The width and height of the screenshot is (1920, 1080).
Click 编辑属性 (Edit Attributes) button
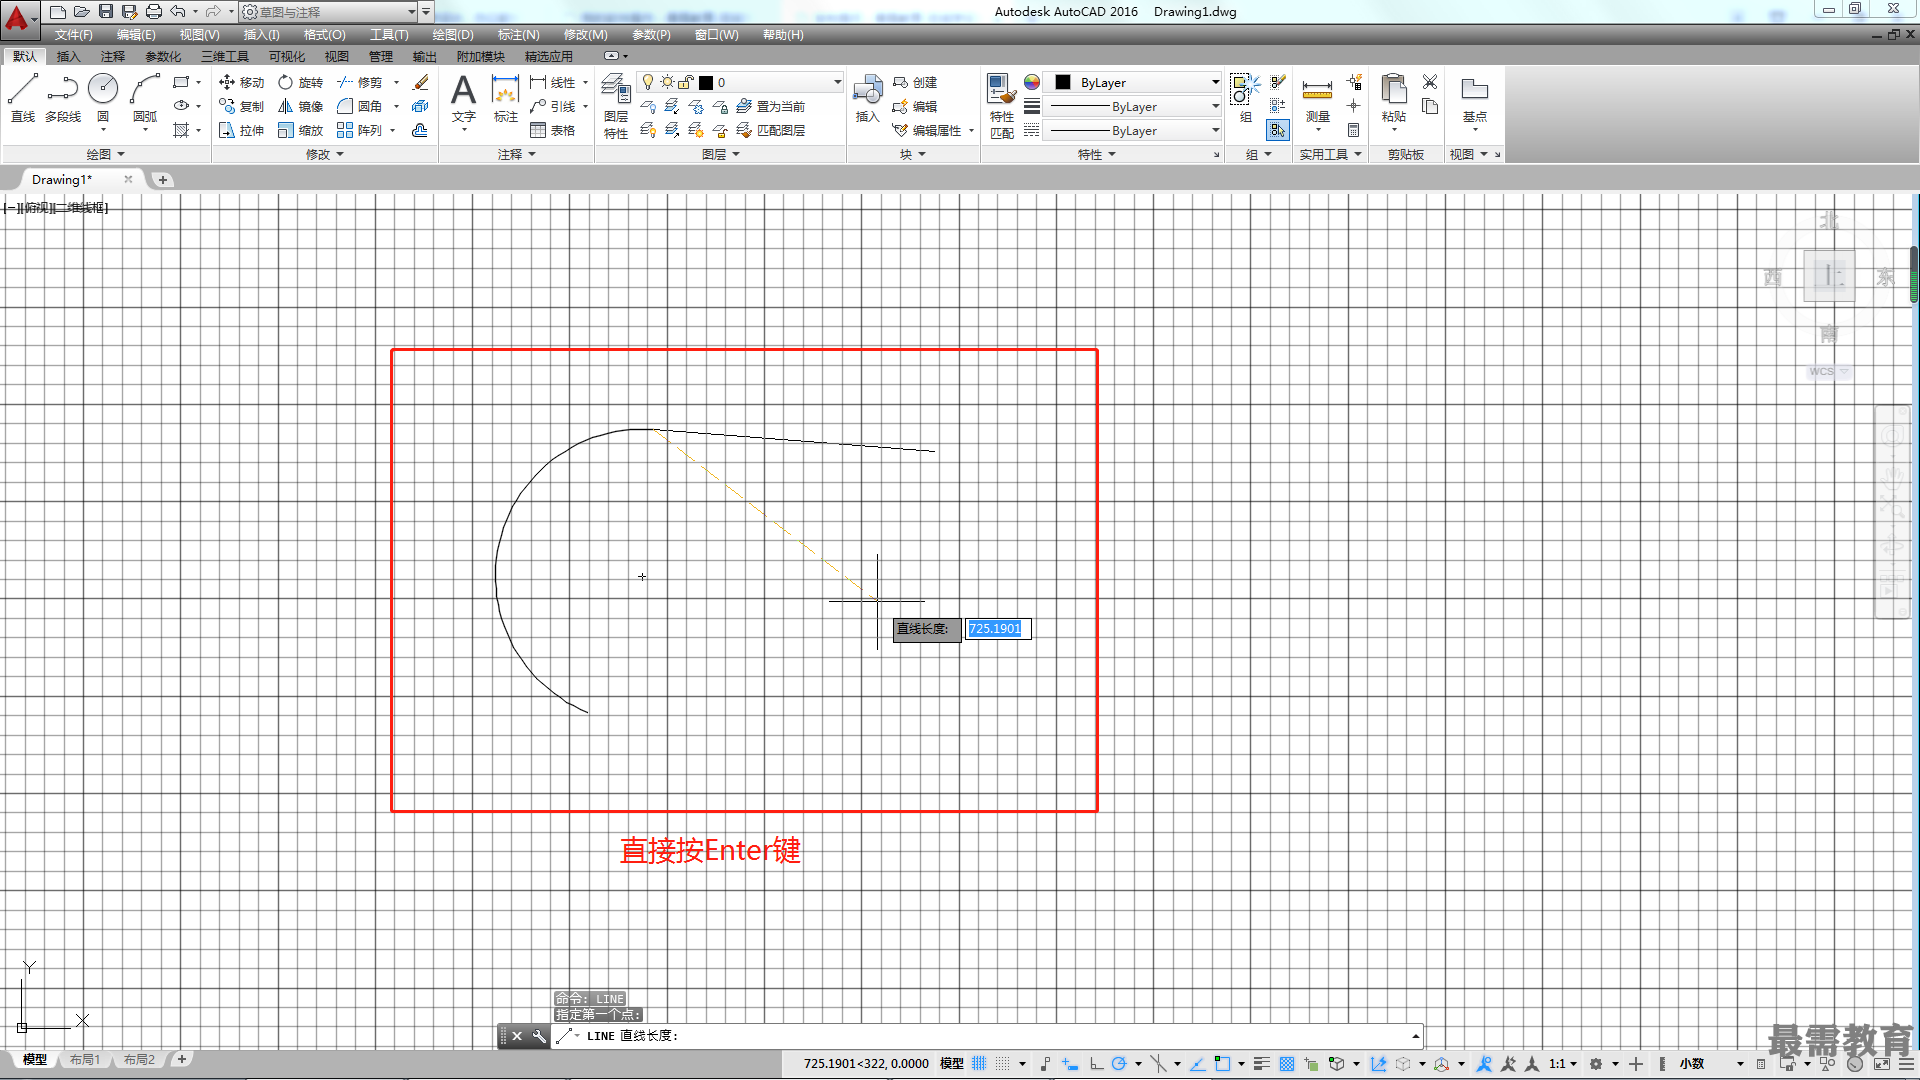927,130
